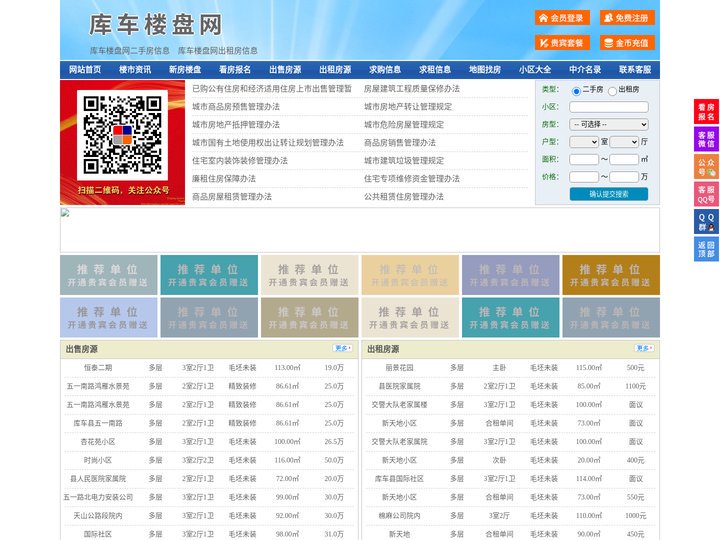Open the 求租信息 navigation item
Image resolution: width=720 pixels, height=540 pixels.
click(x=435, y=70)
